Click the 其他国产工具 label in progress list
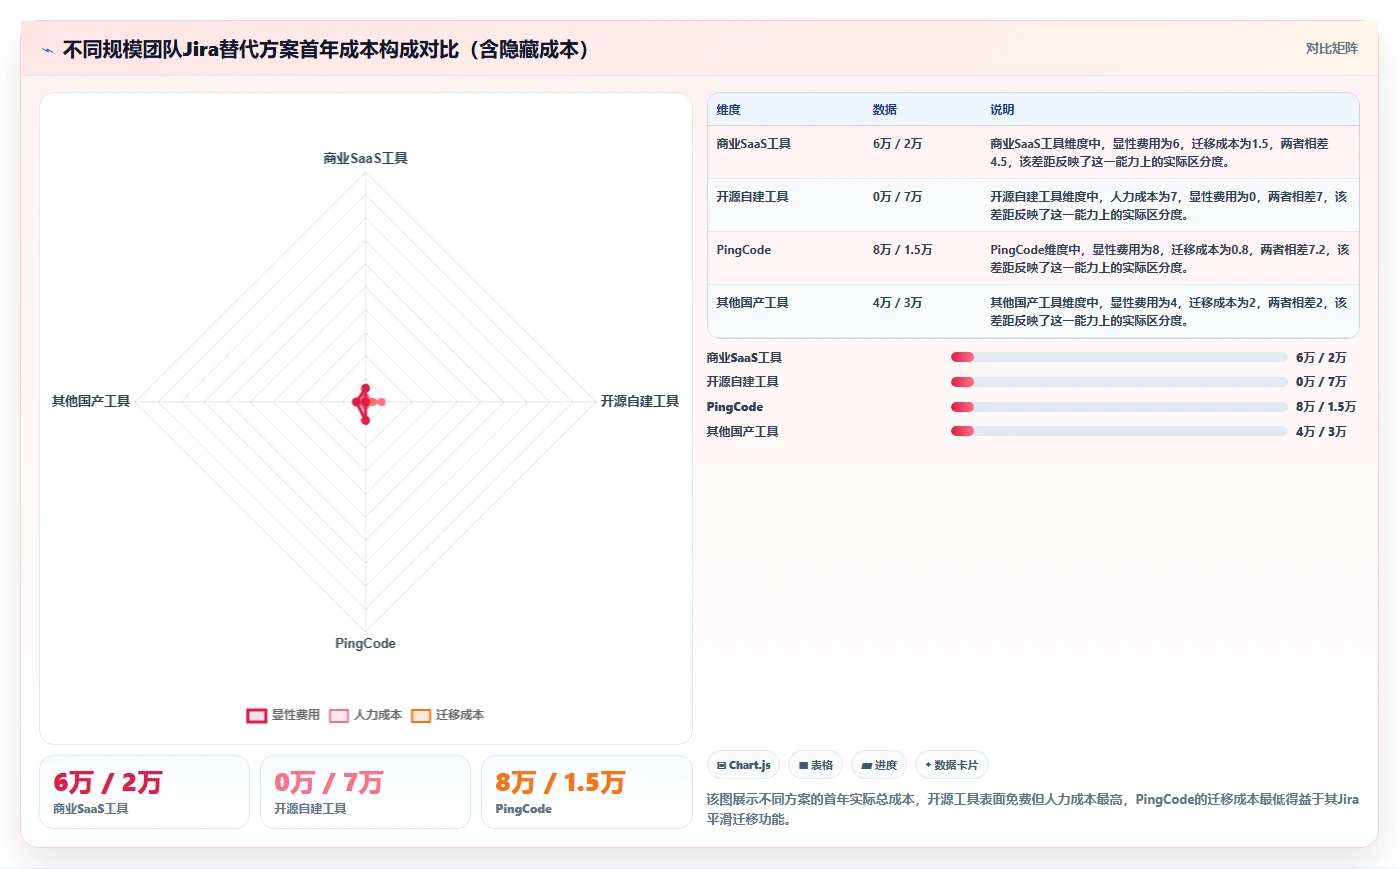The height and width of the screenshot is (869, 1399). coord(742,431)
